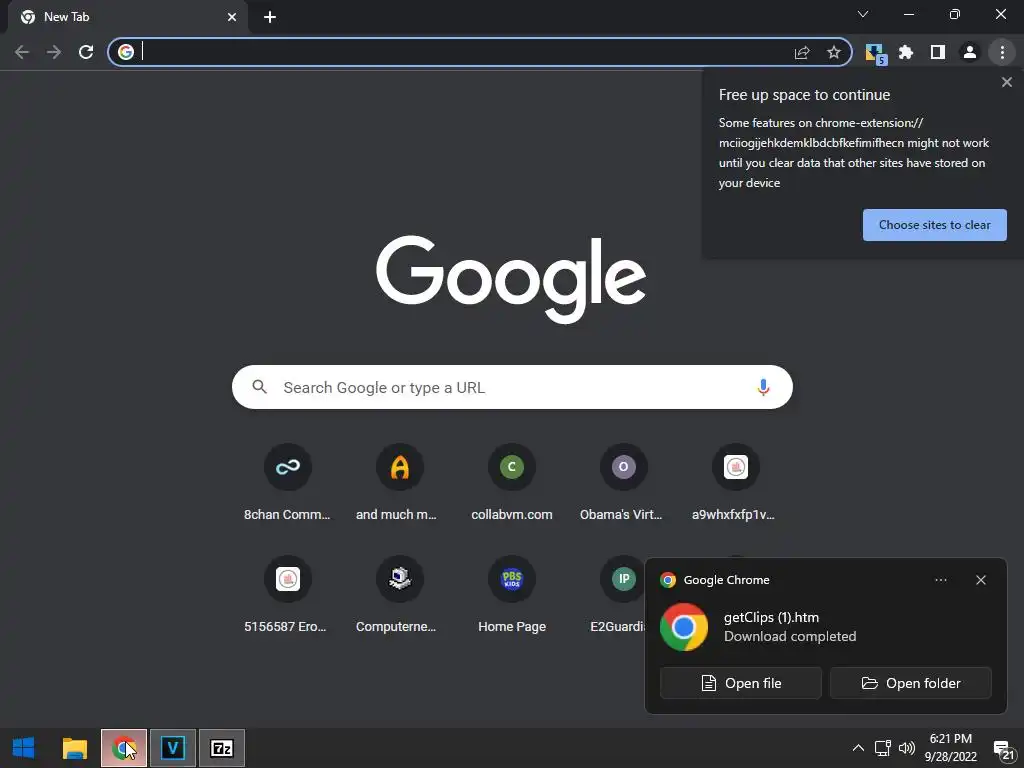1024x768 pixels.
Task: Open the Action Center notifications icon
Action: coord(1004,750)
